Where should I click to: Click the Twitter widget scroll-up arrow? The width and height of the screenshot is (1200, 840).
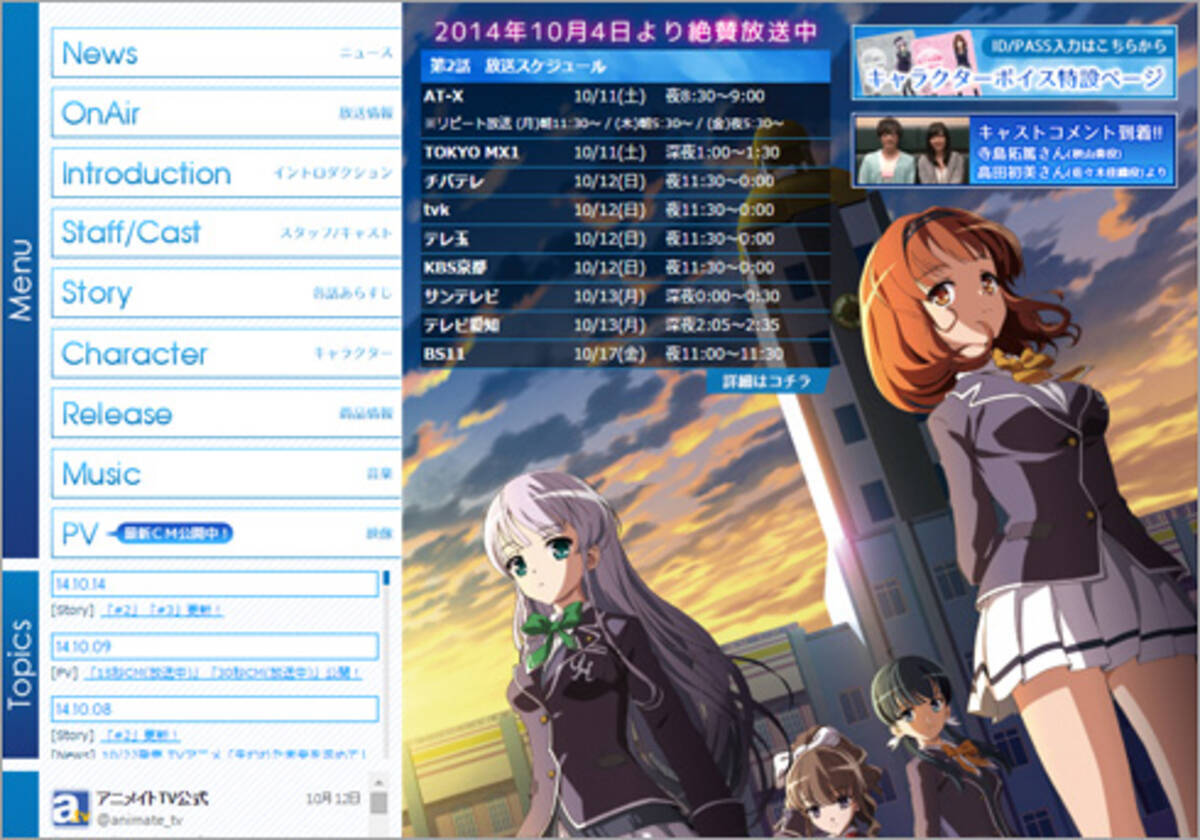[378, 782]
